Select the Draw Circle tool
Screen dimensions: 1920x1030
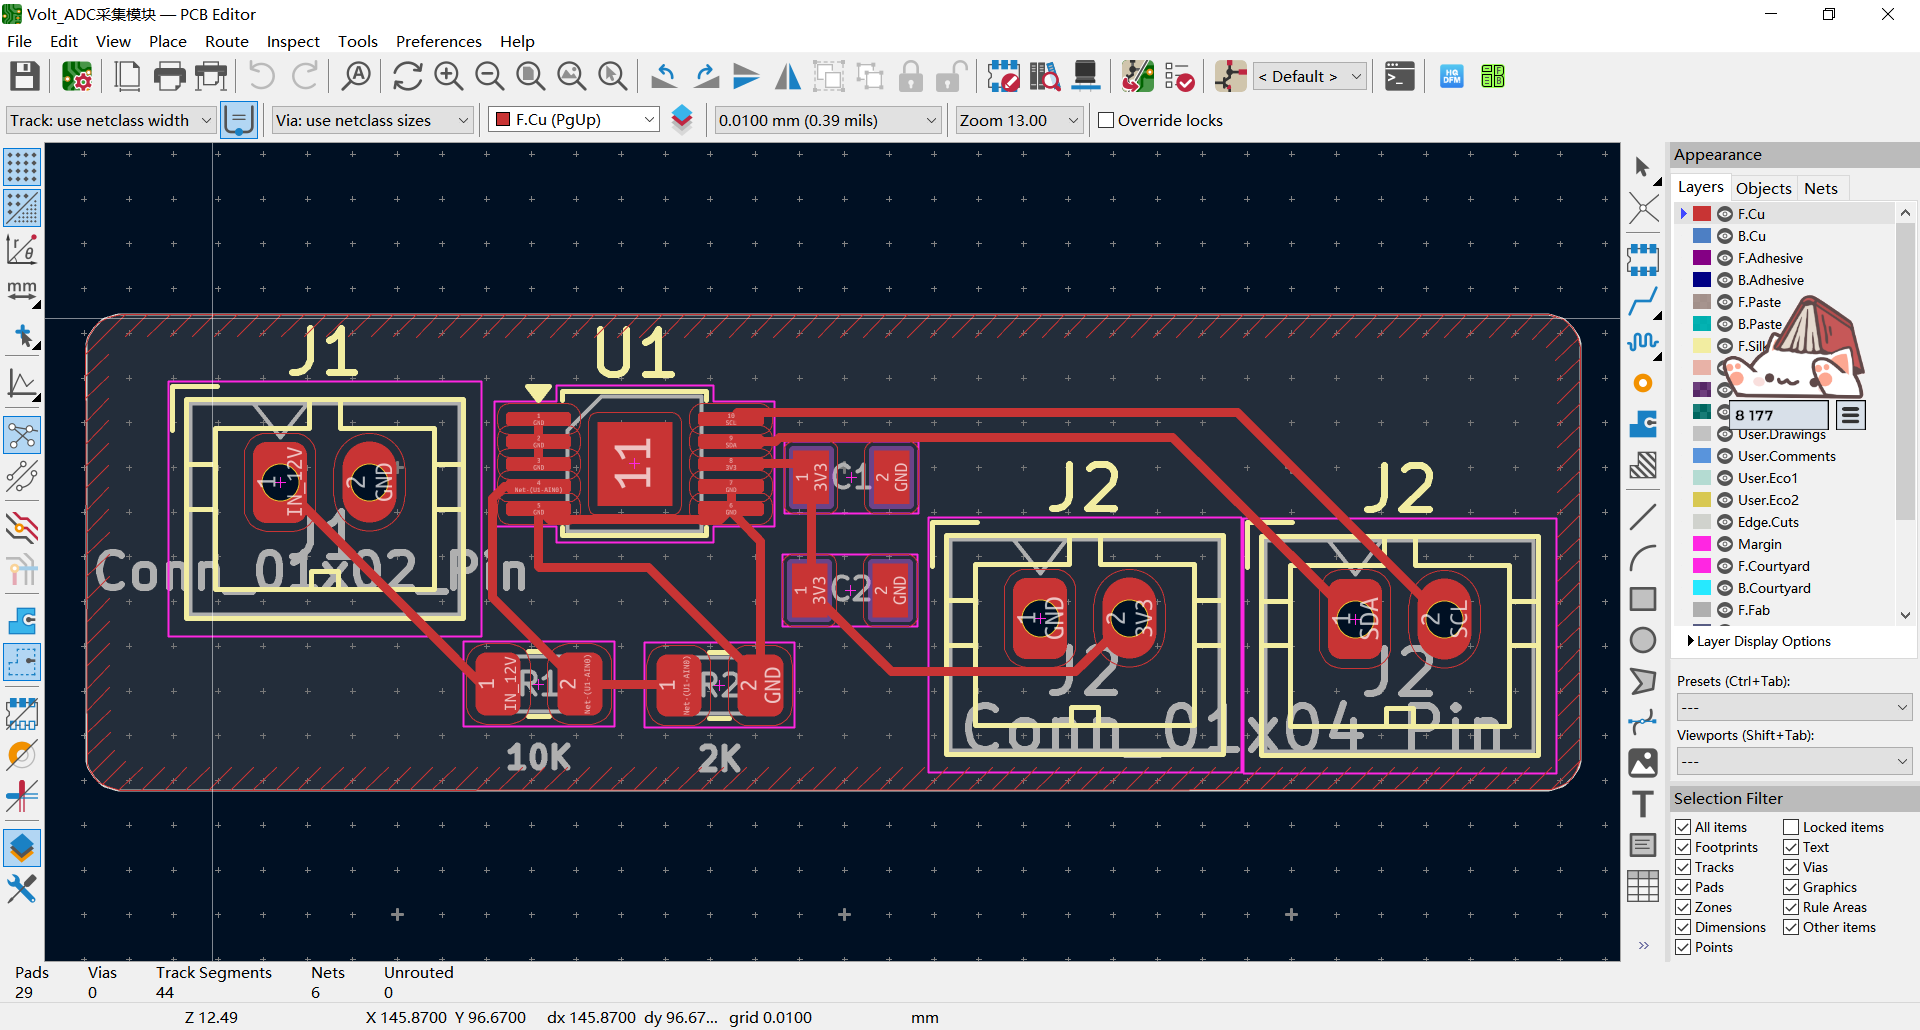pos(1643,640)
